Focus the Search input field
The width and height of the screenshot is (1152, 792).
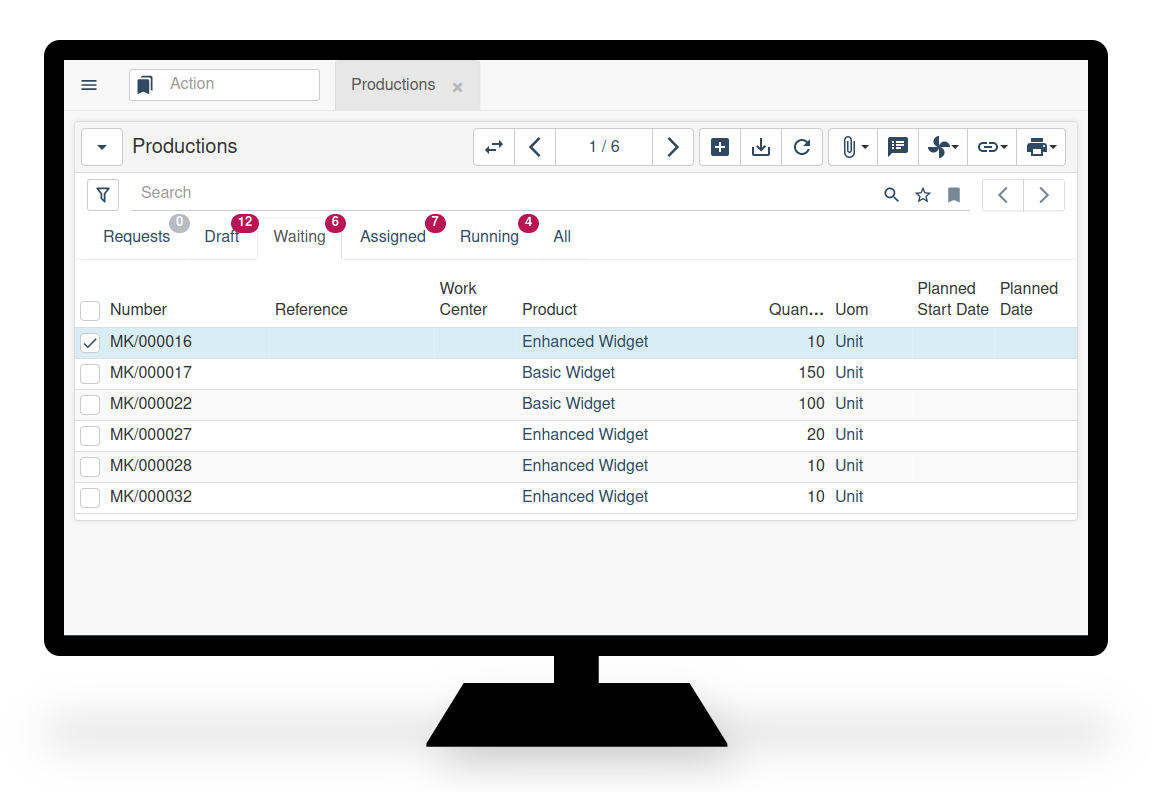coord(503,193)
